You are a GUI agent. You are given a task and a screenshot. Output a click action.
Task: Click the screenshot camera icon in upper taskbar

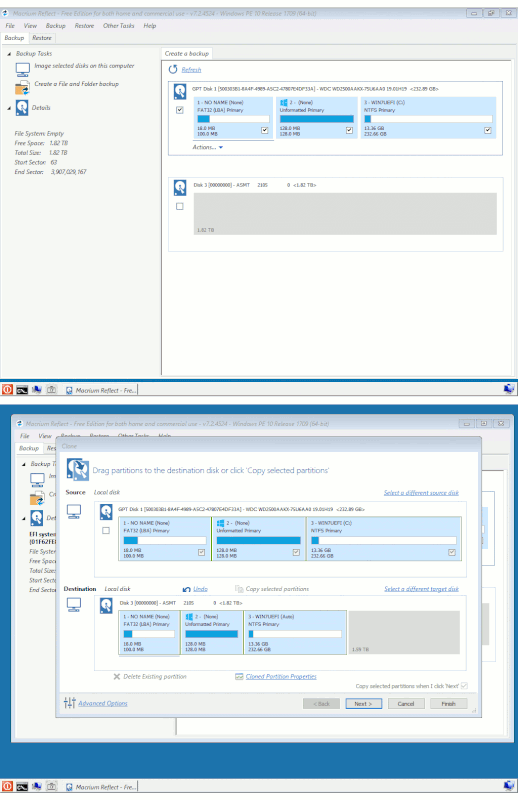[x=51, y=389]
